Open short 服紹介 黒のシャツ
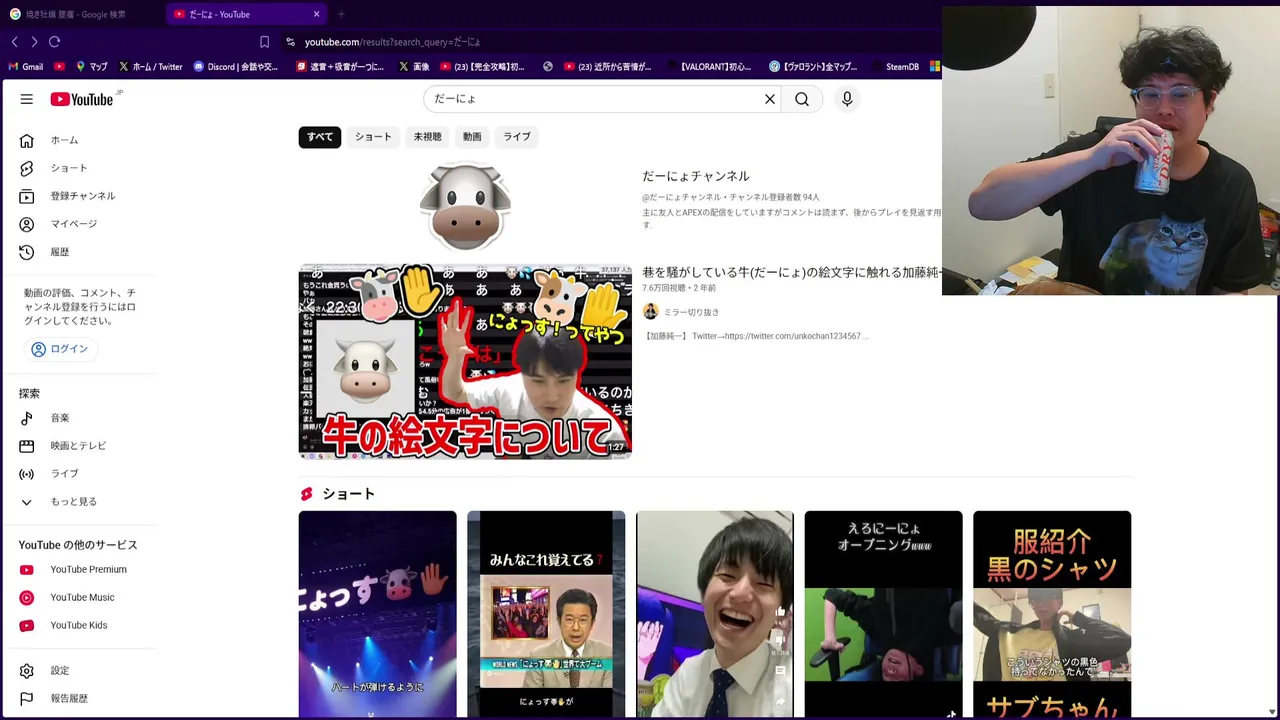1280x720 pixels. click(1052, 614)
